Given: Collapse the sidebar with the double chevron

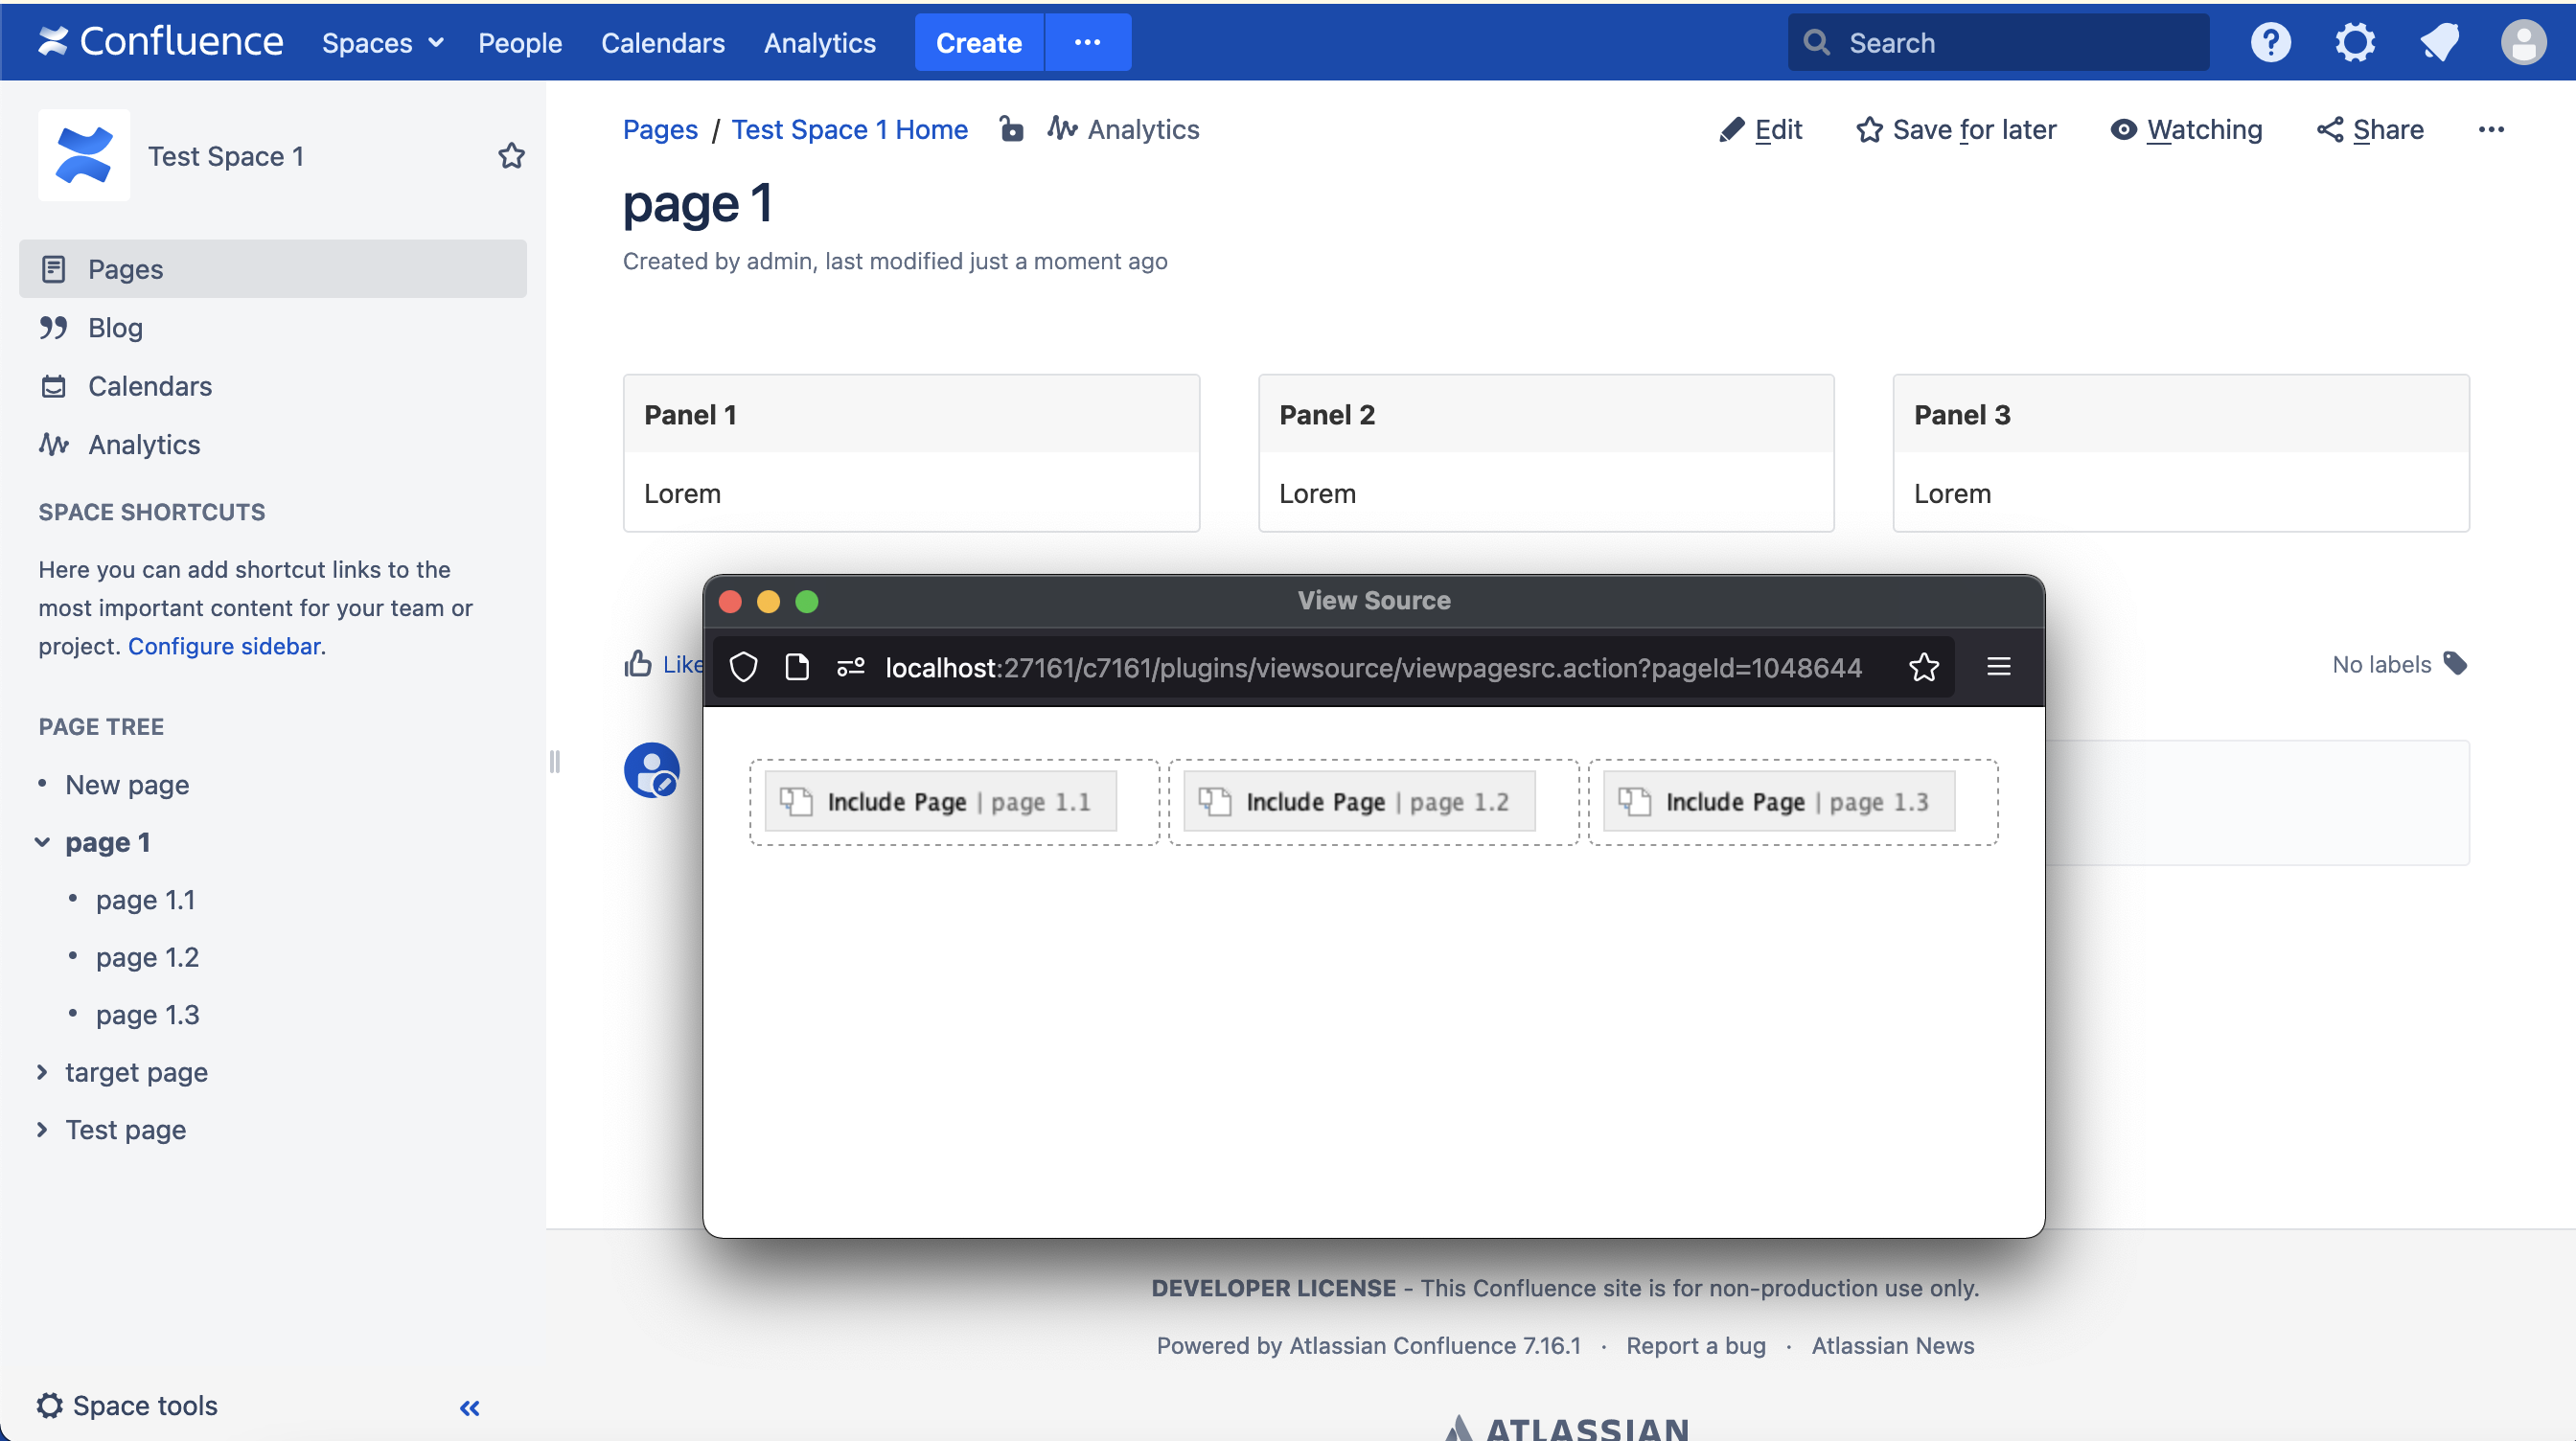Looking at the screenshot, I should pos(468,1407).
